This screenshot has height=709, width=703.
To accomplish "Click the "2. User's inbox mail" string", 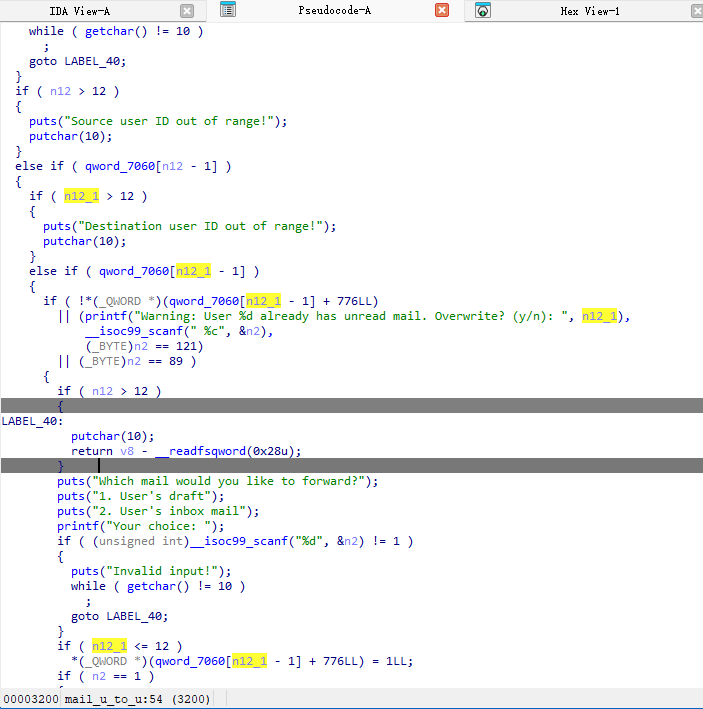I will pyautogui.click(x=169, y=511).
